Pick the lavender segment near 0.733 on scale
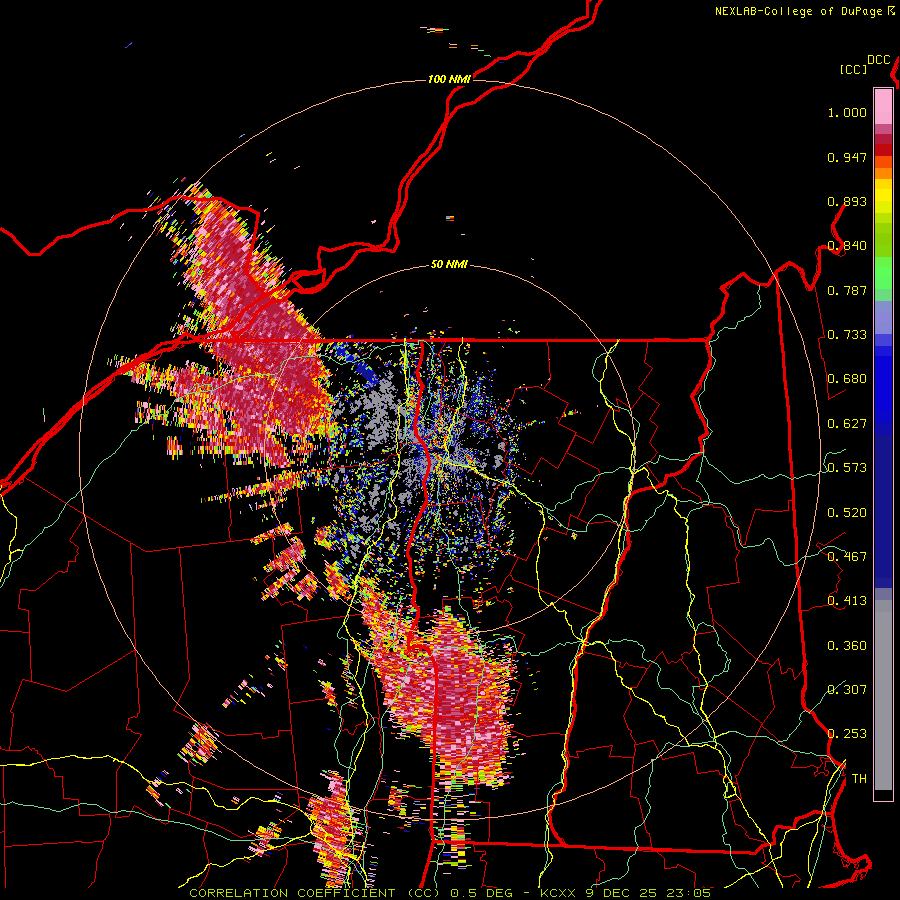900x900 pixels. pyautogui.click(x=883, y=317)
